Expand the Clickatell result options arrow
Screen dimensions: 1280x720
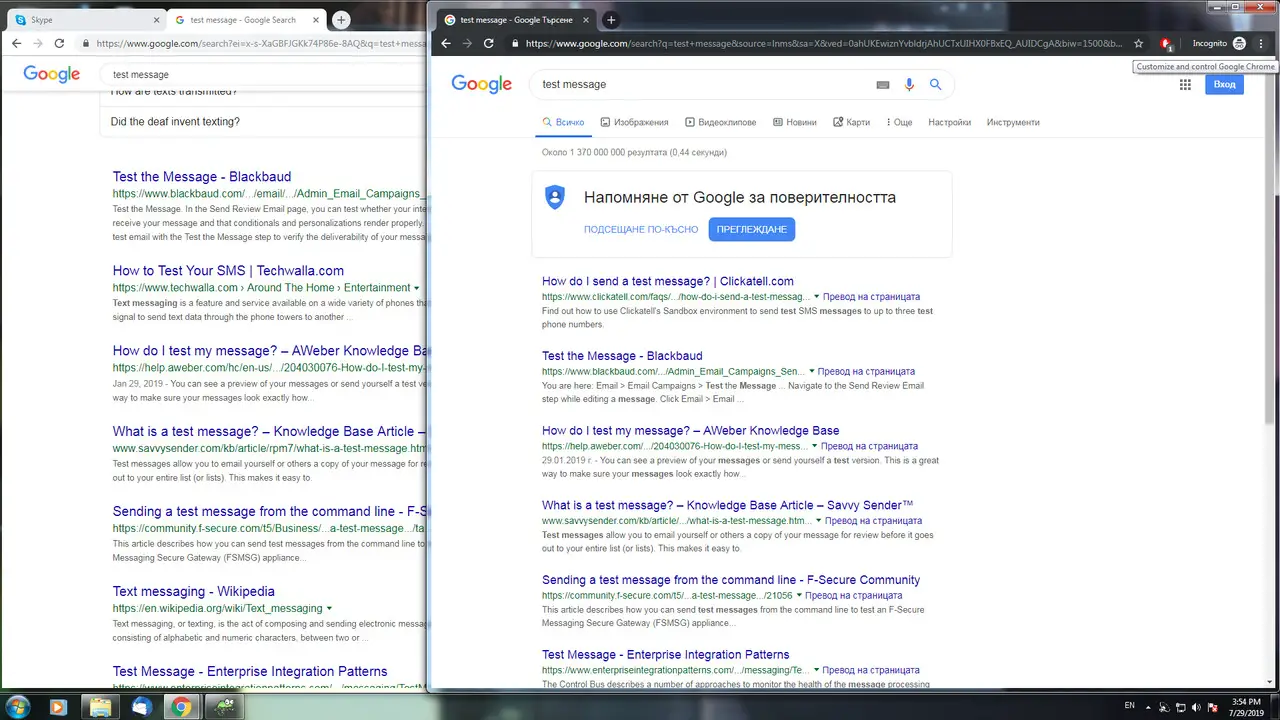(x=816, y=297)
